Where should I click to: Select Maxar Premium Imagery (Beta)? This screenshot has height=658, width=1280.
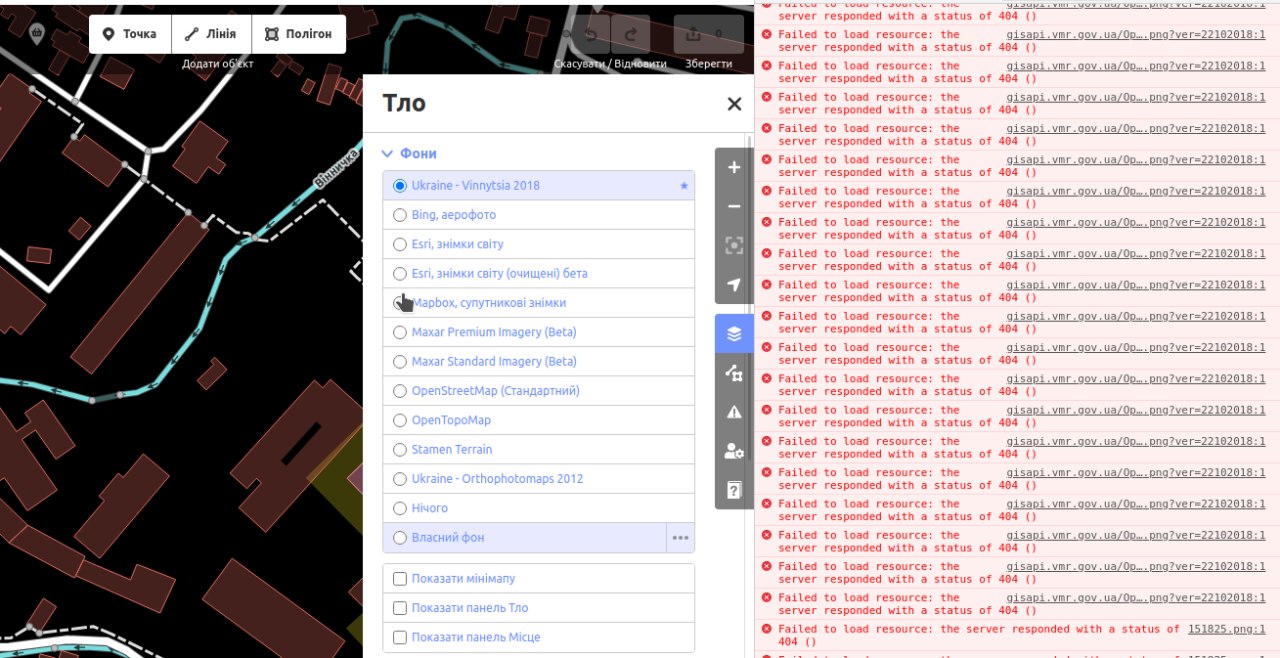538,332
